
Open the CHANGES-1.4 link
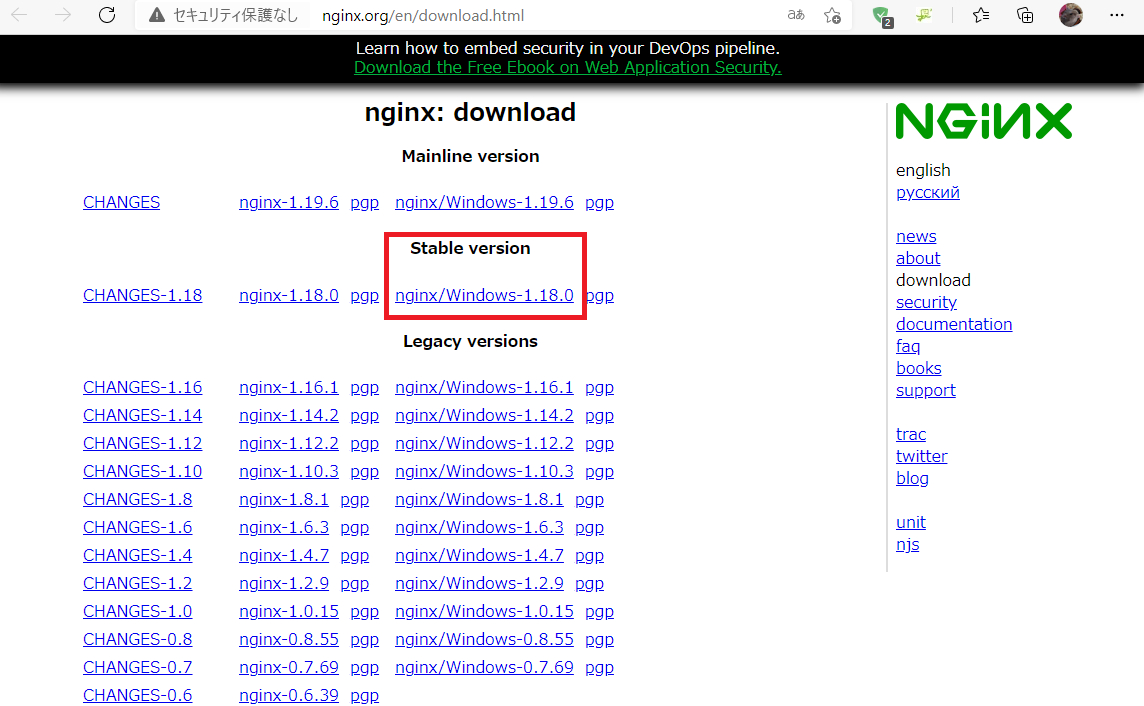point(137,555)
